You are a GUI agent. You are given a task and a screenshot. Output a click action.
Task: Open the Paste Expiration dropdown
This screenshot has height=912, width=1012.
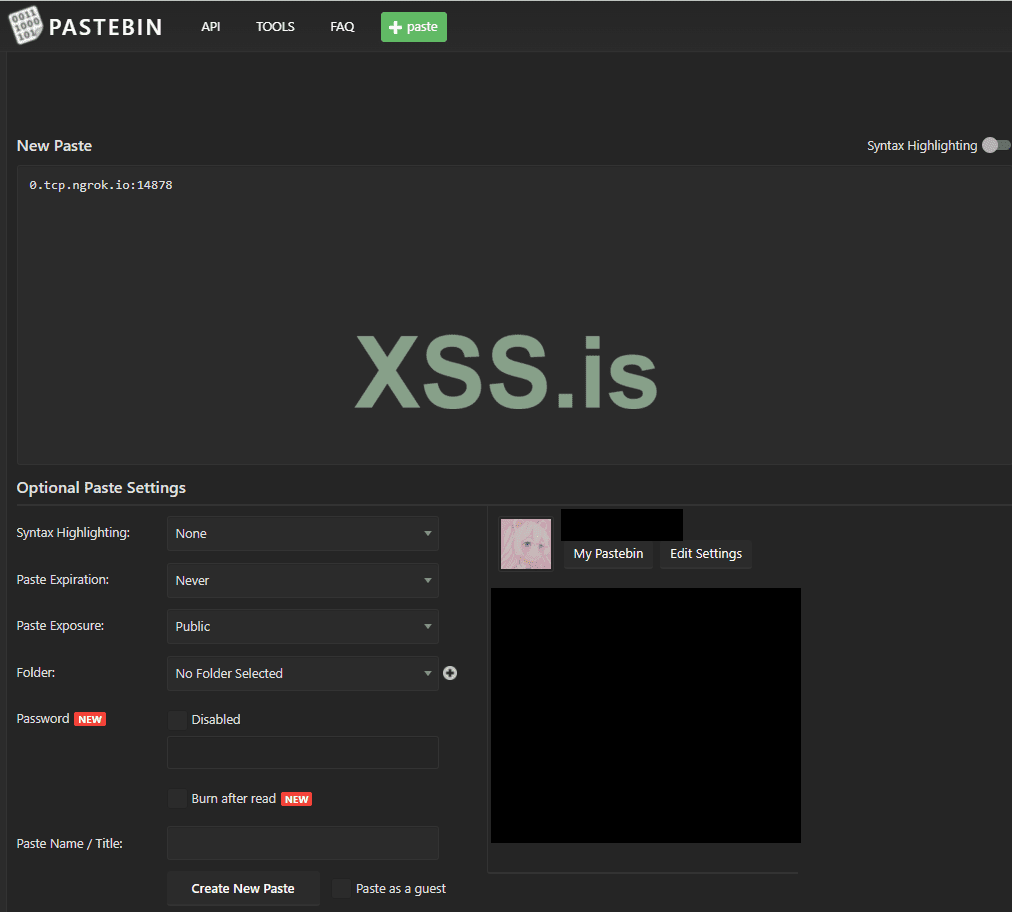[303, 580]
